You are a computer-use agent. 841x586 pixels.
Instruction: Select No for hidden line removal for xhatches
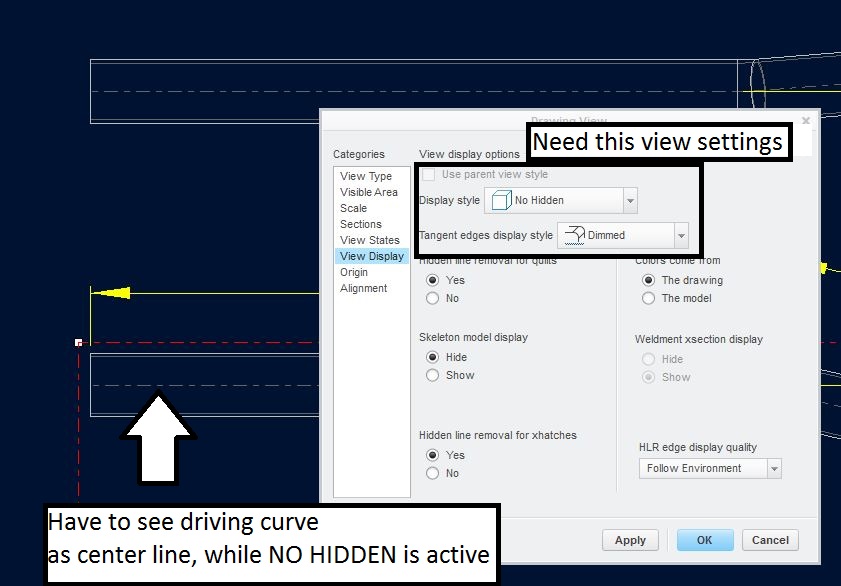click(x=431, y=473)
